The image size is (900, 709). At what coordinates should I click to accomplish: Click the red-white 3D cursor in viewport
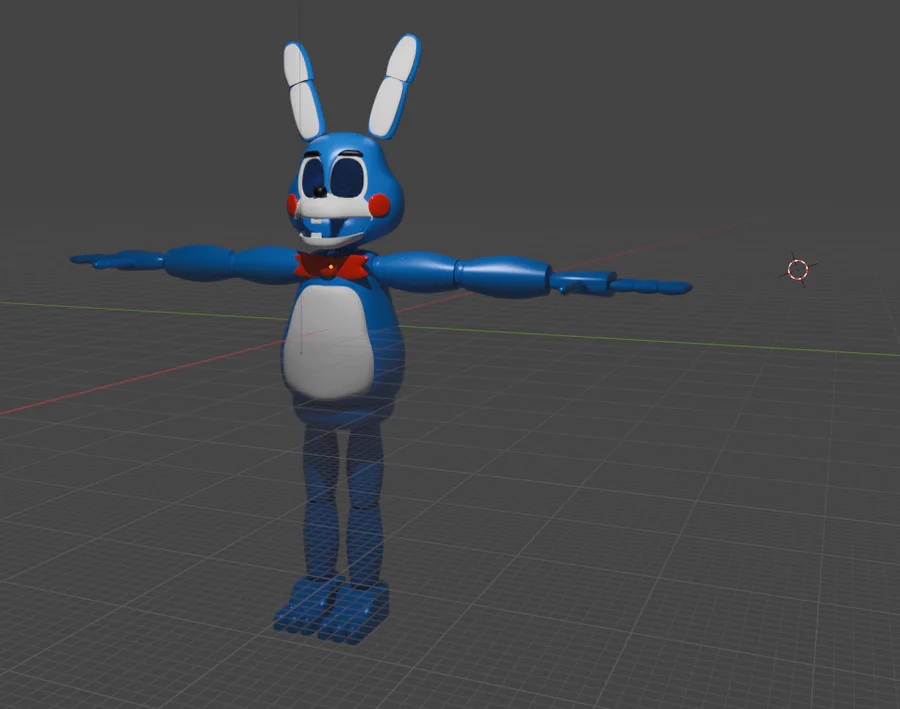798,269
